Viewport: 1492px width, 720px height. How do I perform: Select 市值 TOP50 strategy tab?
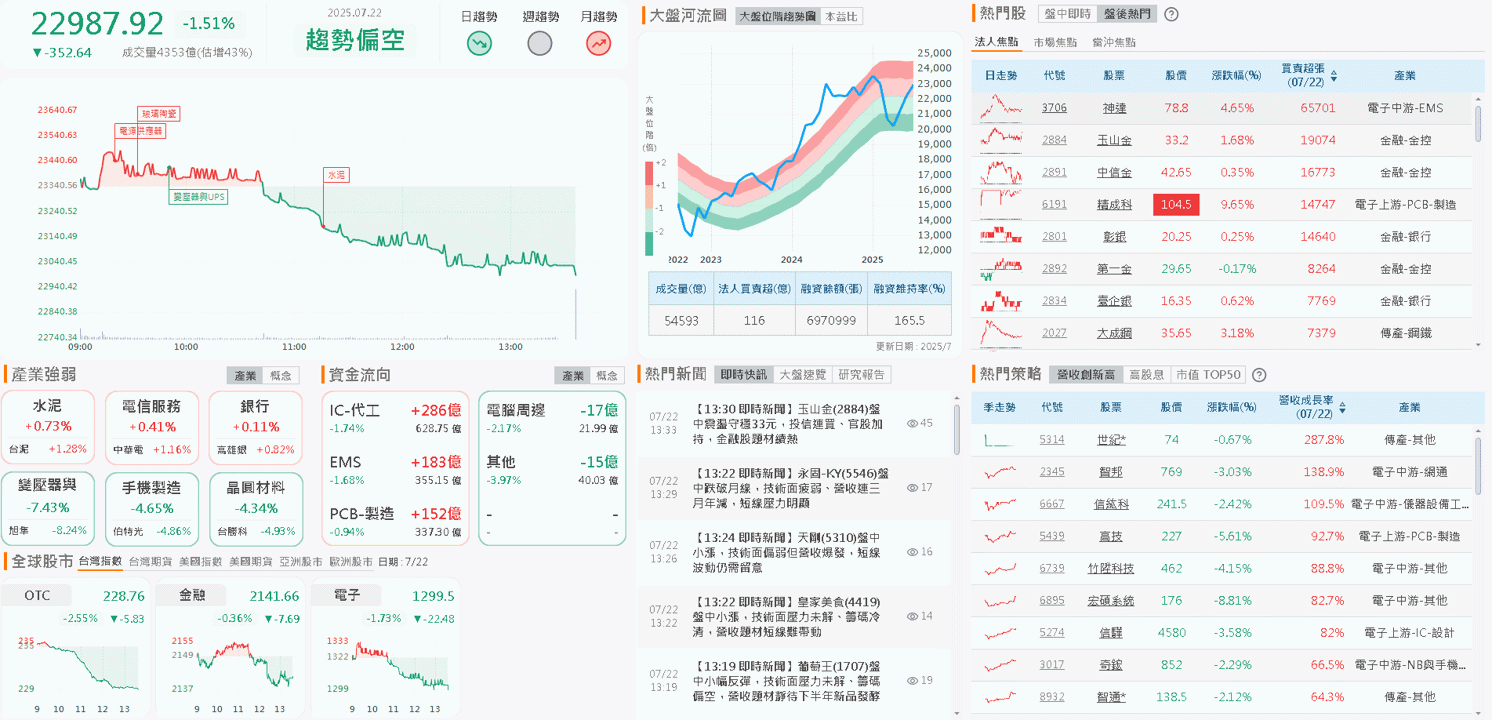click(x=1208, y=375)
